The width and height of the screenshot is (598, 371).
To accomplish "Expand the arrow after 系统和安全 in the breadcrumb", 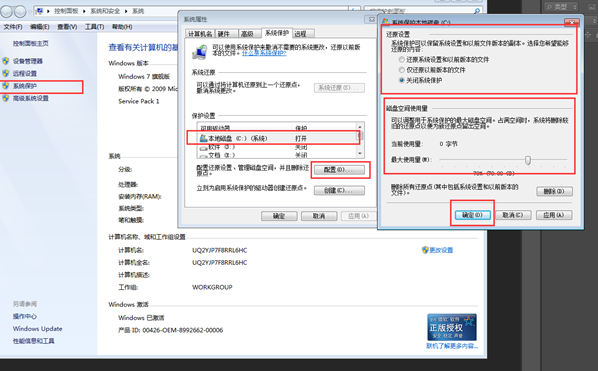I will (126, 11).
